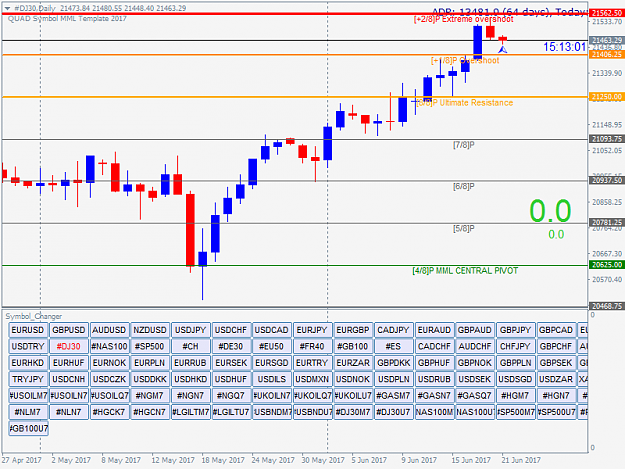Load the EURAUD pair
The image size is (625, 469).
[434, 330]
